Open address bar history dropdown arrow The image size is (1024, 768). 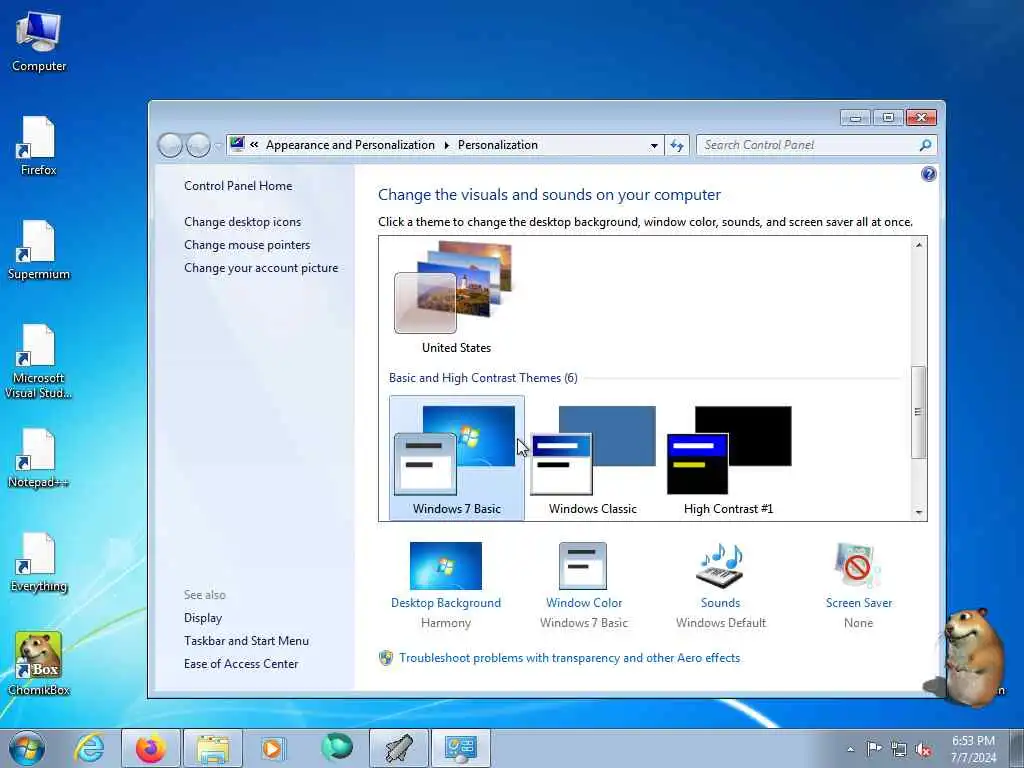[x=654, y=146]
